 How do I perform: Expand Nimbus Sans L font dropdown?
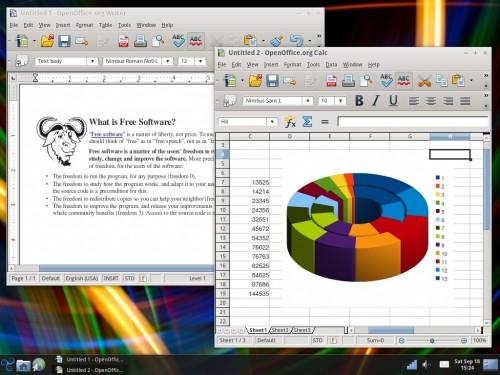[308, 101]
